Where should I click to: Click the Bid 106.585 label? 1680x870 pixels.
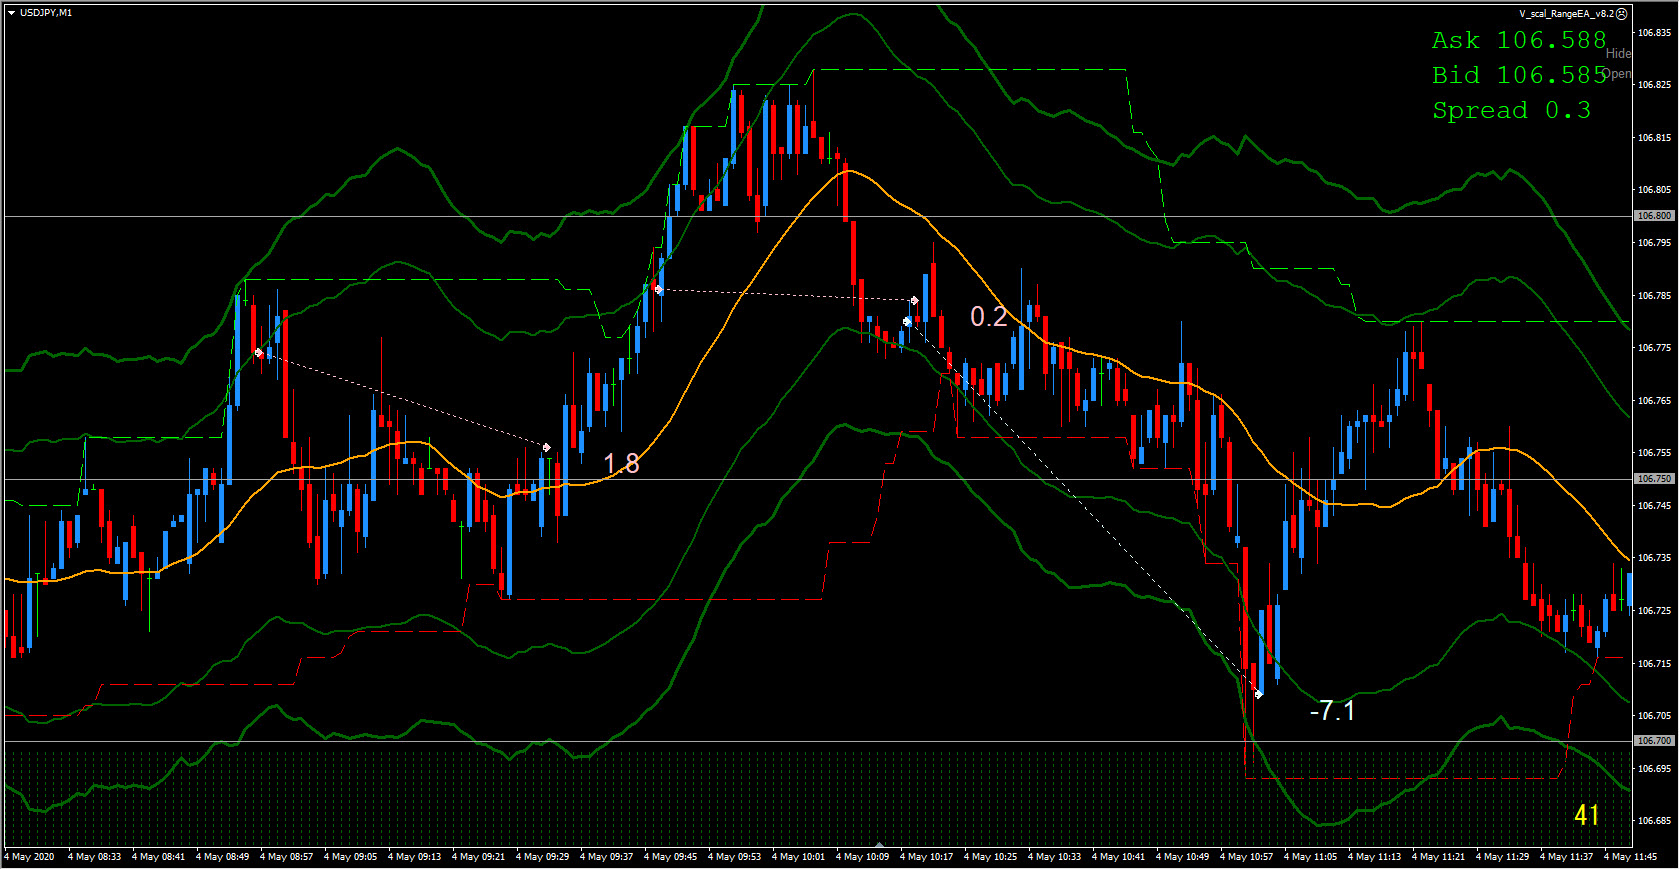pos(1519,75)
